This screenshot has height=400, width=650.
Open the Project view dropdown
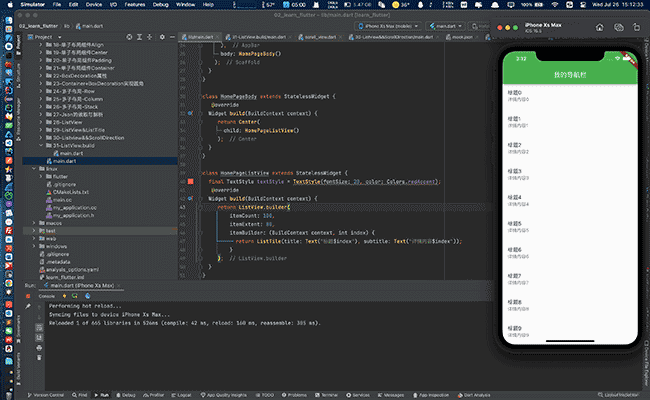tap(44, 37)
